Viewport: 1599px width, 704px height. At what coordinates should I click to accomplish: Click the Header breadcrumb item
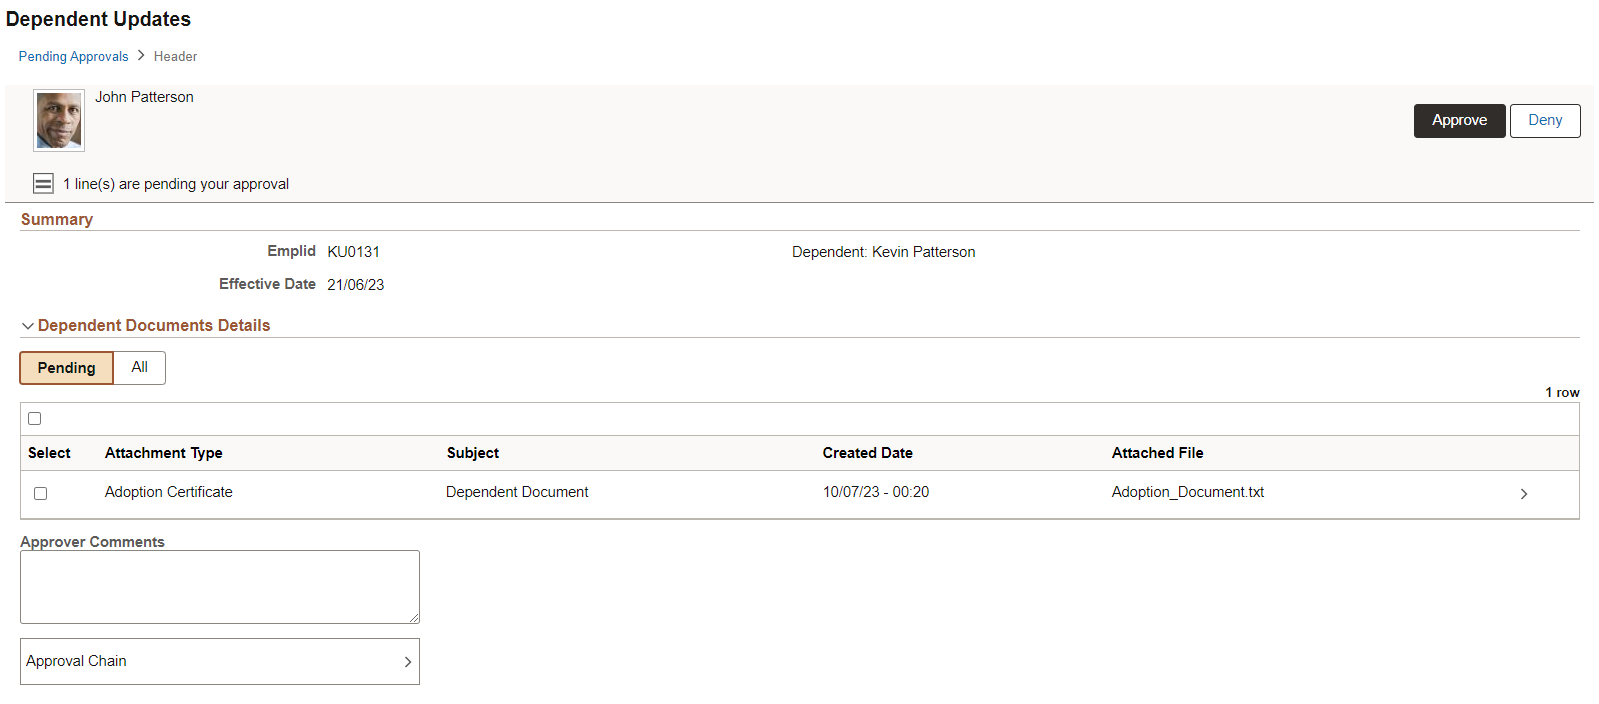coord(175,56)
